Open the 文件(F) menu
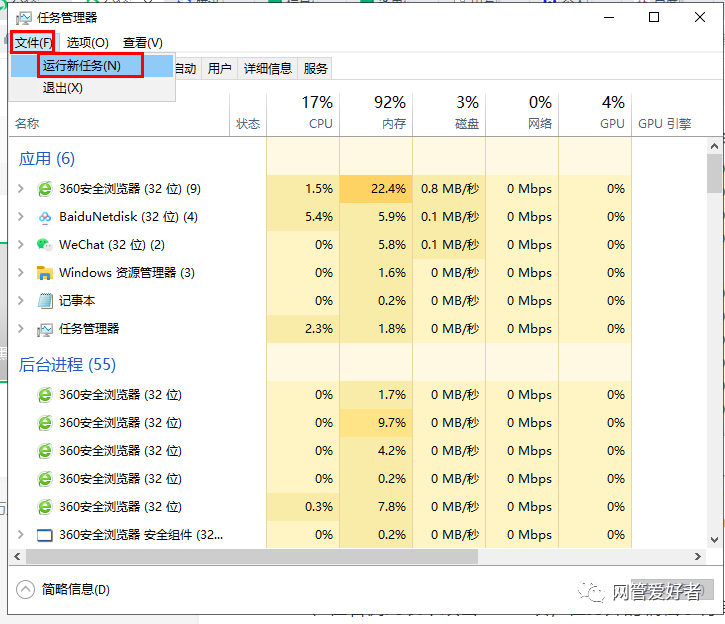The height and width of the screenshot is (624, 725). coord(33,43)
